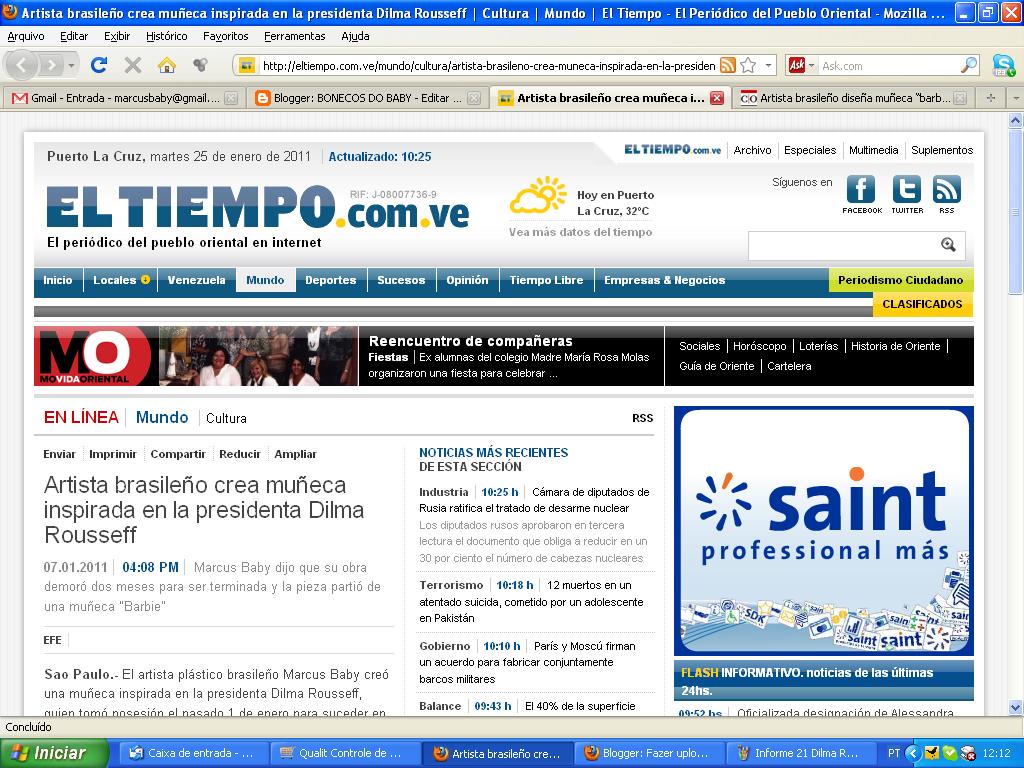Click the site search input field
Viewport: 1024px width, 768px height.
[x=842, y=245]
